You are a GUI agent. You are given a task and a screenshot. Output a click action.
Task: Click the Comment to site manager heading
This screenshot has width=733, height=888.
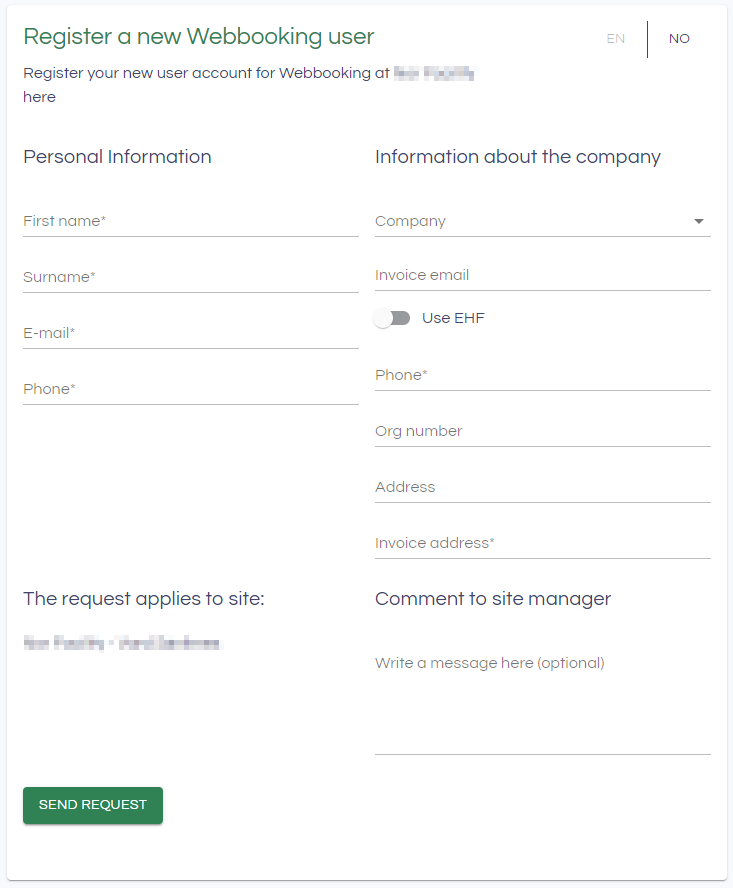492,599
